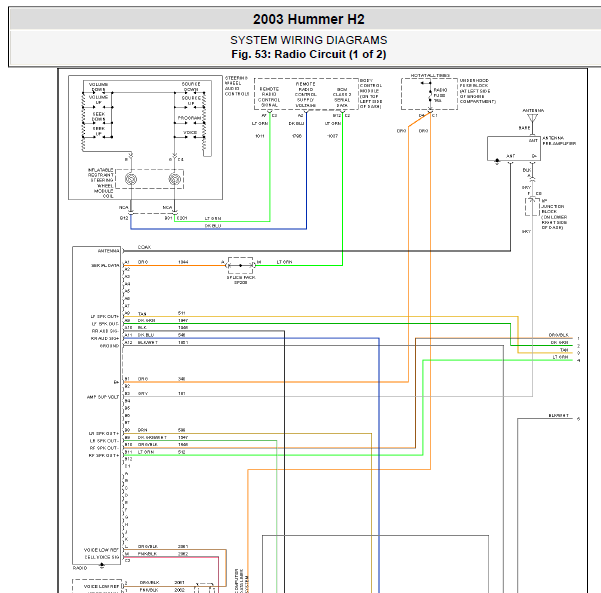Select the 'GROUND' radio pin label
601x593 pixels.
pyautogui.click(x=110, y=346)
